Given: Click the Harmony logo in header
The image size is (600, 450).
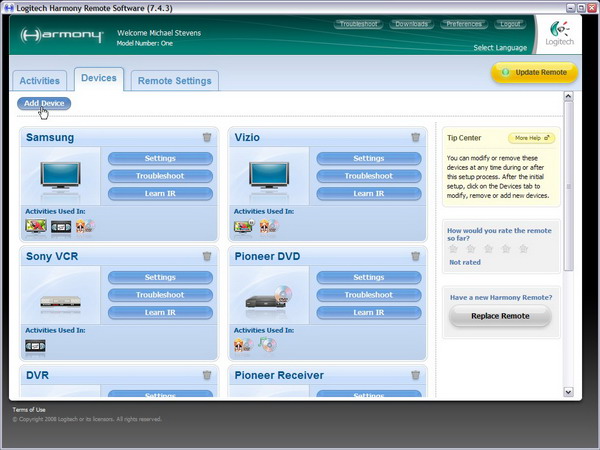Looking at the screenshot, I should (x=62, y=35).
